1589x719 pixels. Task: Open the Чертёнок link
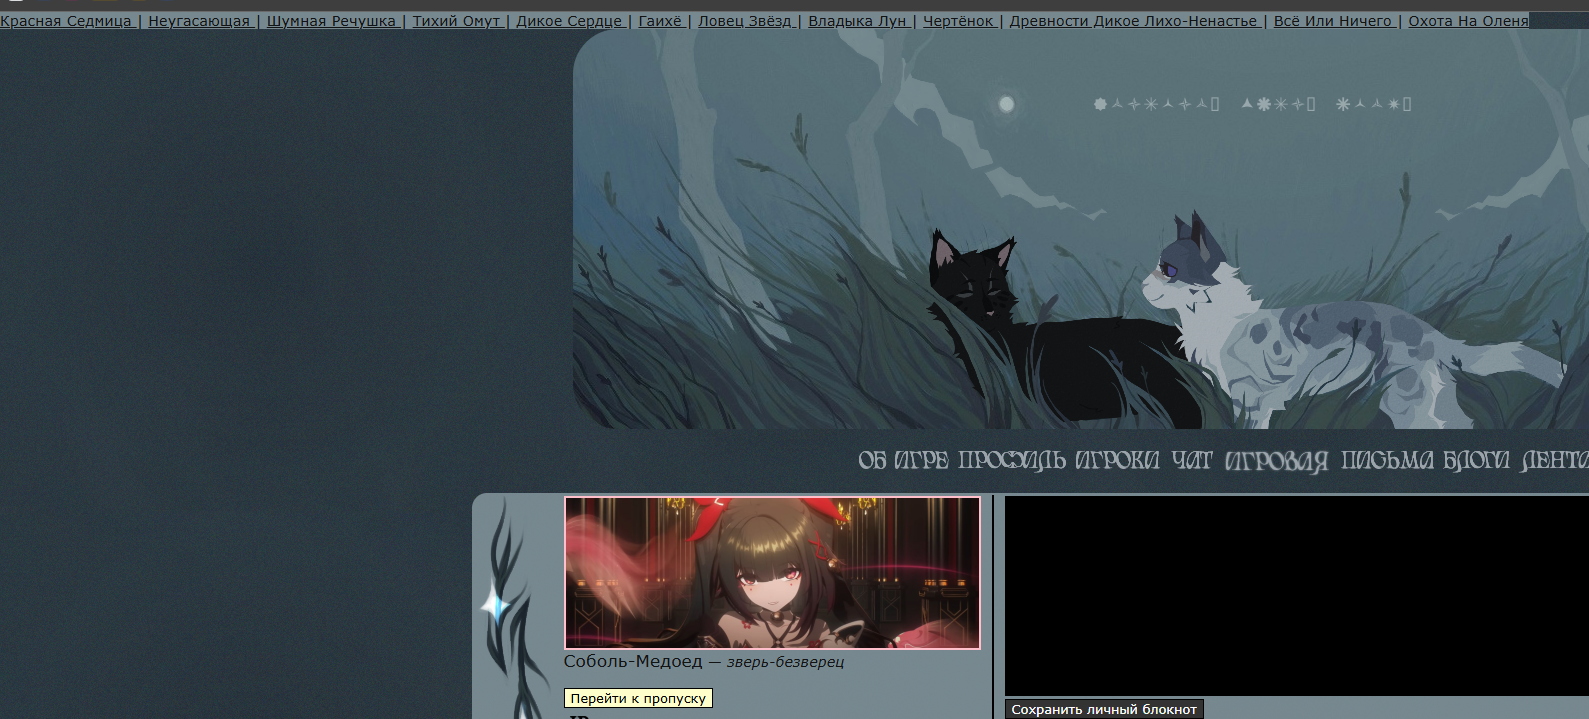(958, 21)
